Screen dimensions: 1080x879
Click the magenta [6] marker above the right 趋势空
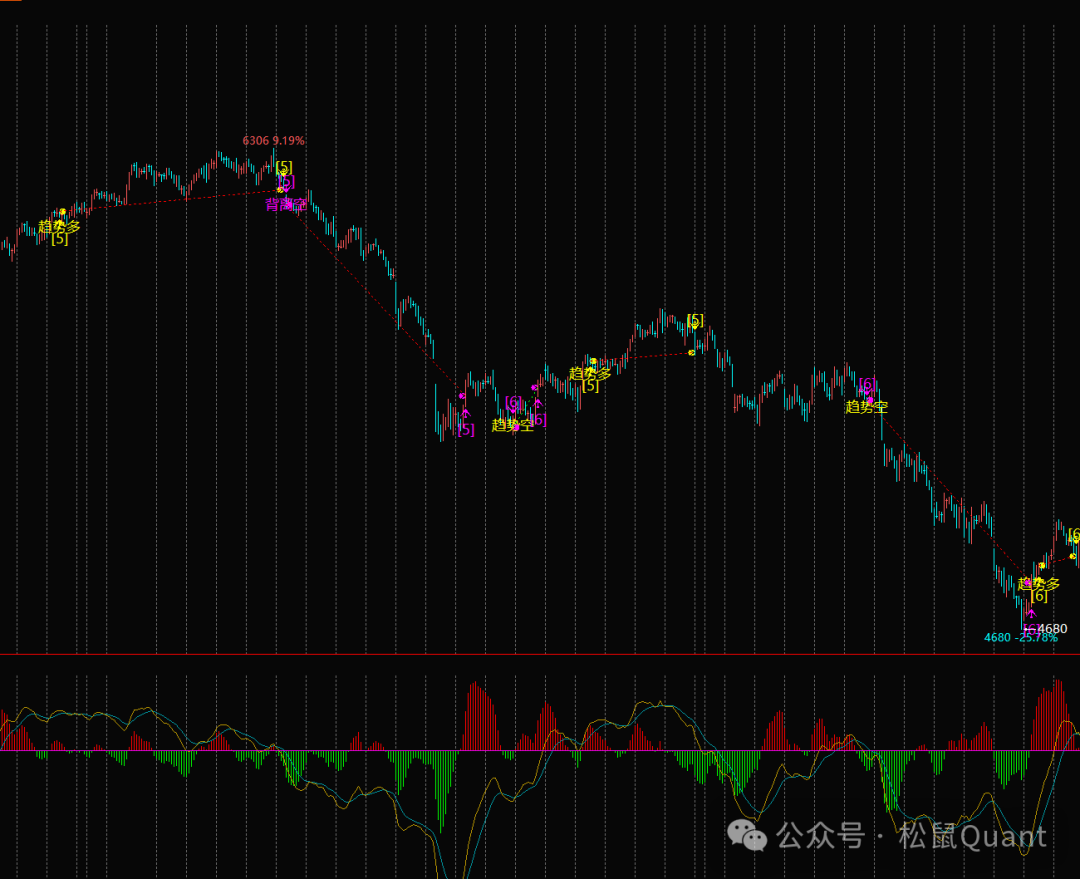click(x=868, y=384)
